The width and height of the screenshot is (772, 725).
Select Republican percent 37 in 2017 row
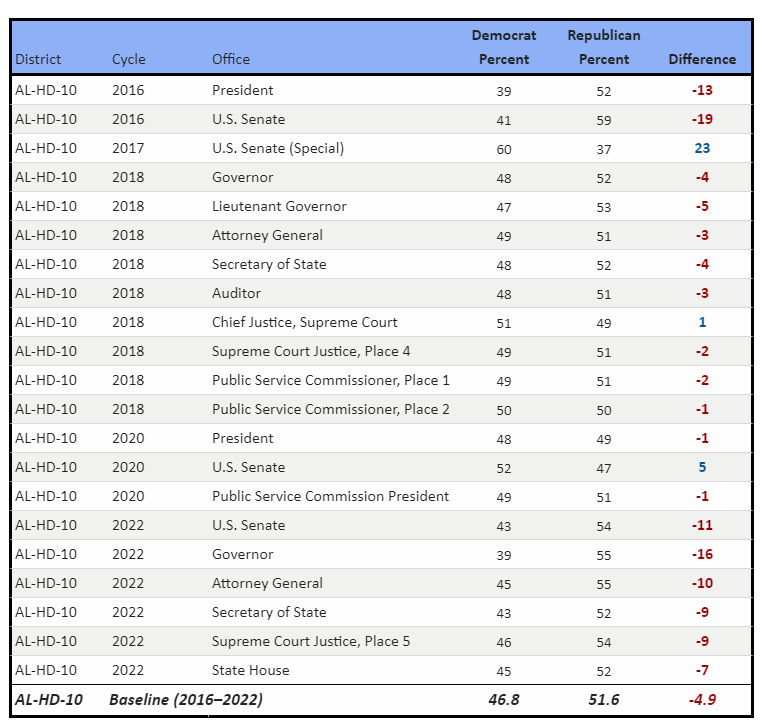(x=604, y=149)
